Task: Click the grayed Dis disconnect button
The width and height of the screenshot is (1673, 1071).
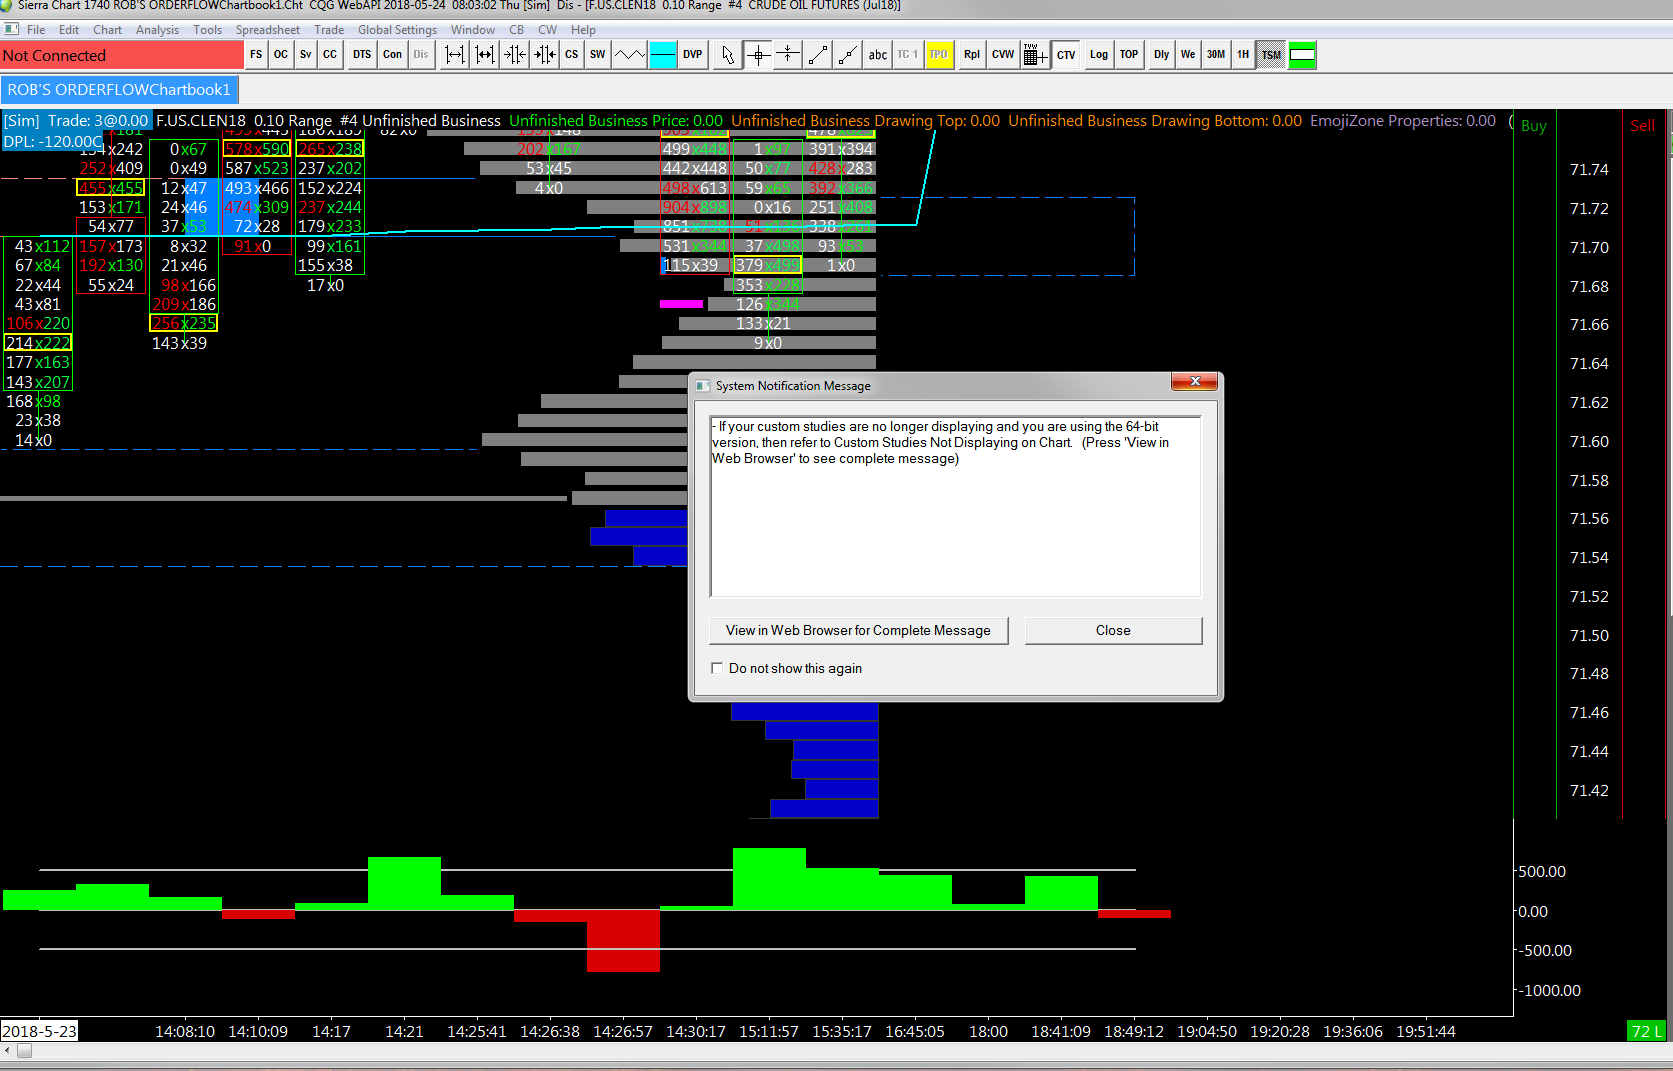Action: [x=421, y=55]
